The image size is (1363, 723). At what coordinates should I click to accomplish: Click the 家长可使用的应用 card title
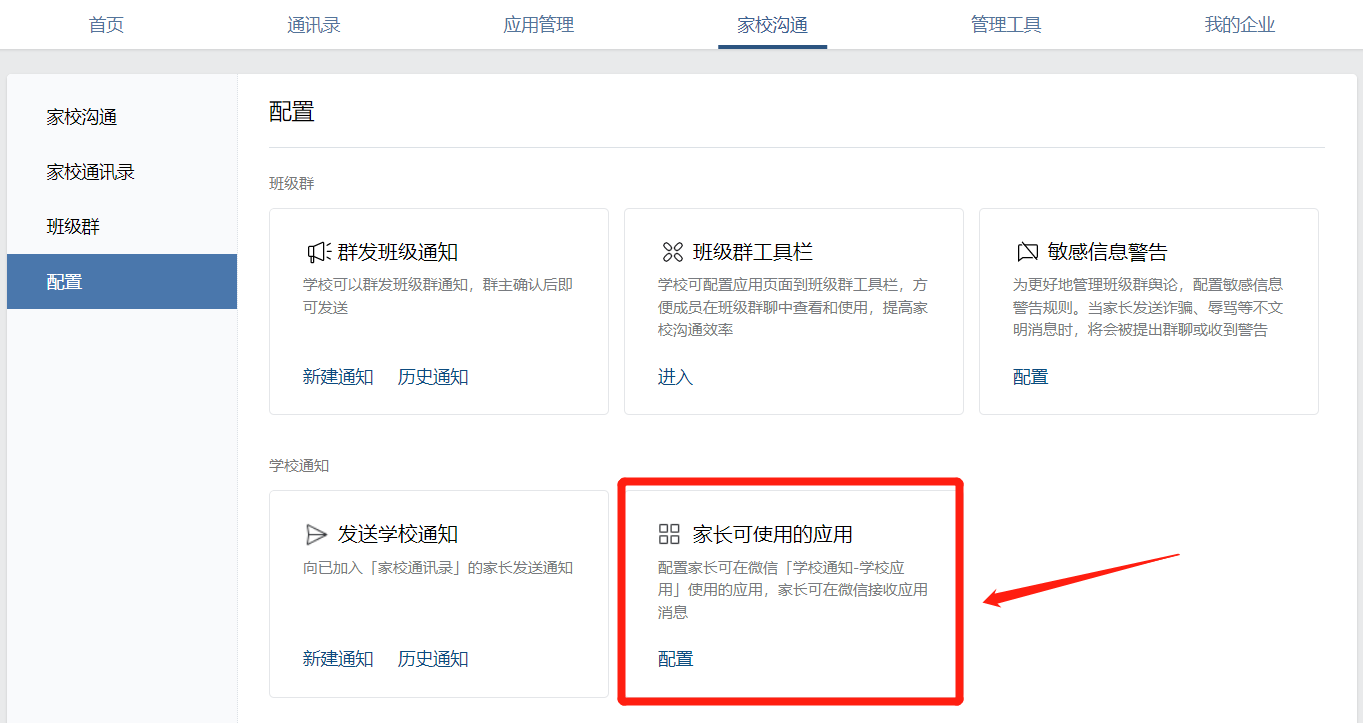pos(773,534)
